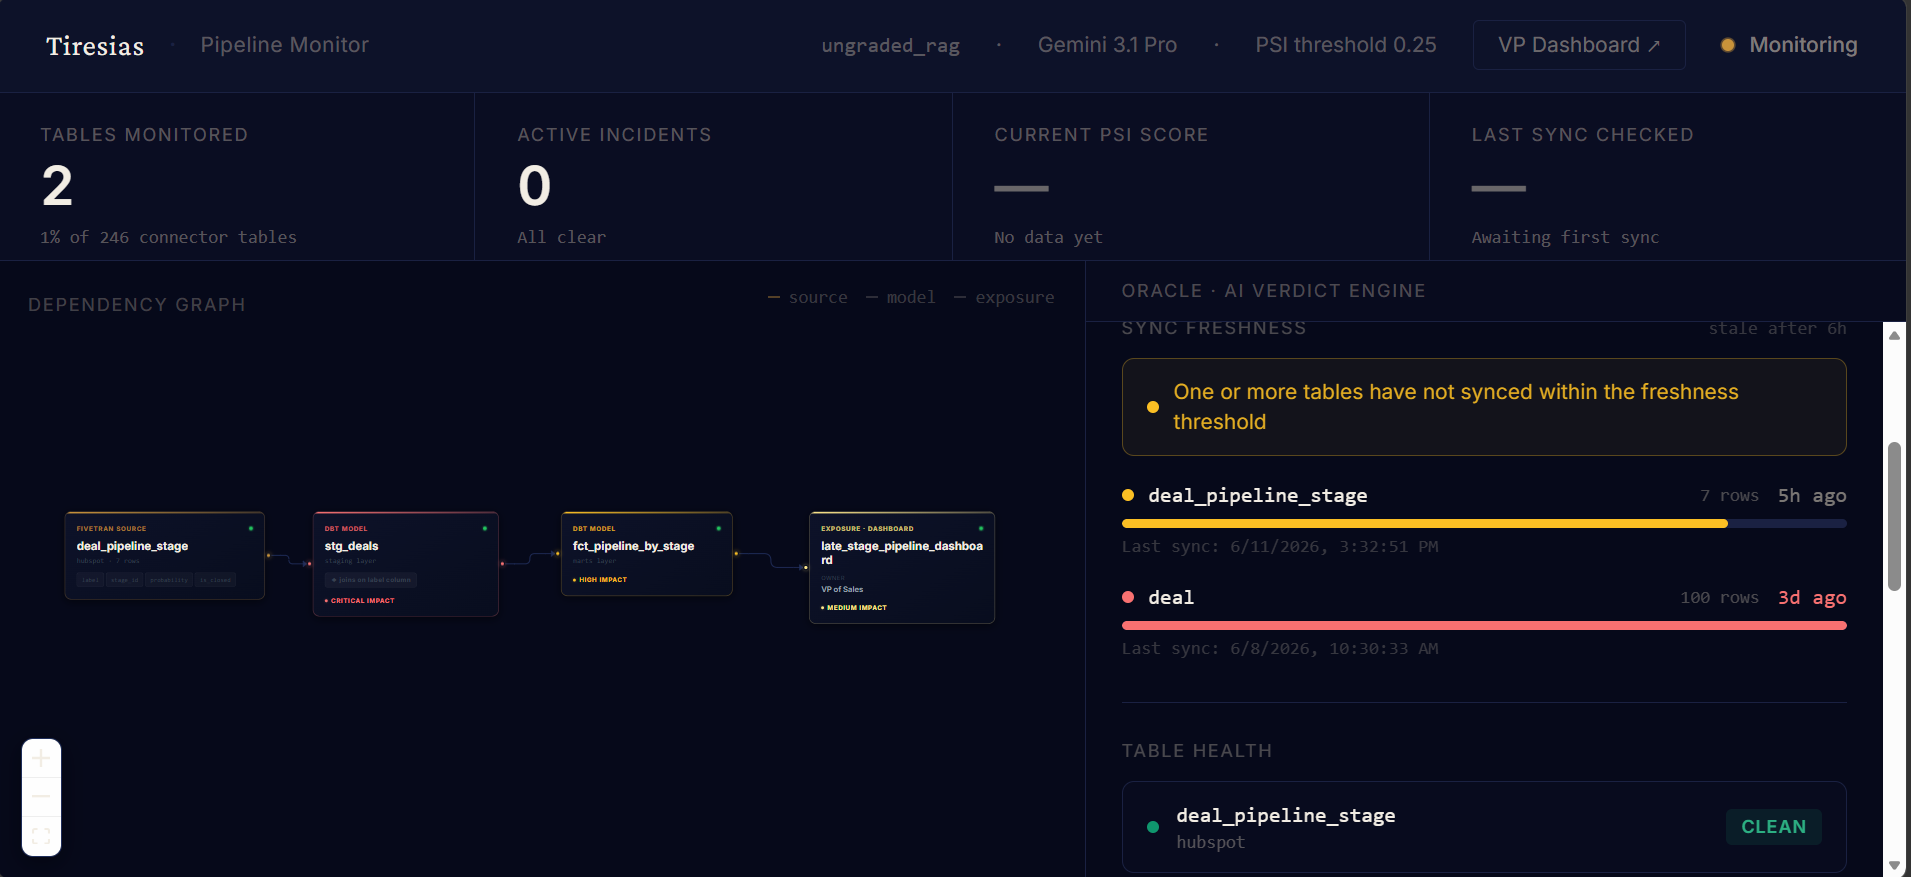This screenshot has height=877, width=1911.
Task: Click the 'ungraded_rag' header label
Action: coord(890,45)
